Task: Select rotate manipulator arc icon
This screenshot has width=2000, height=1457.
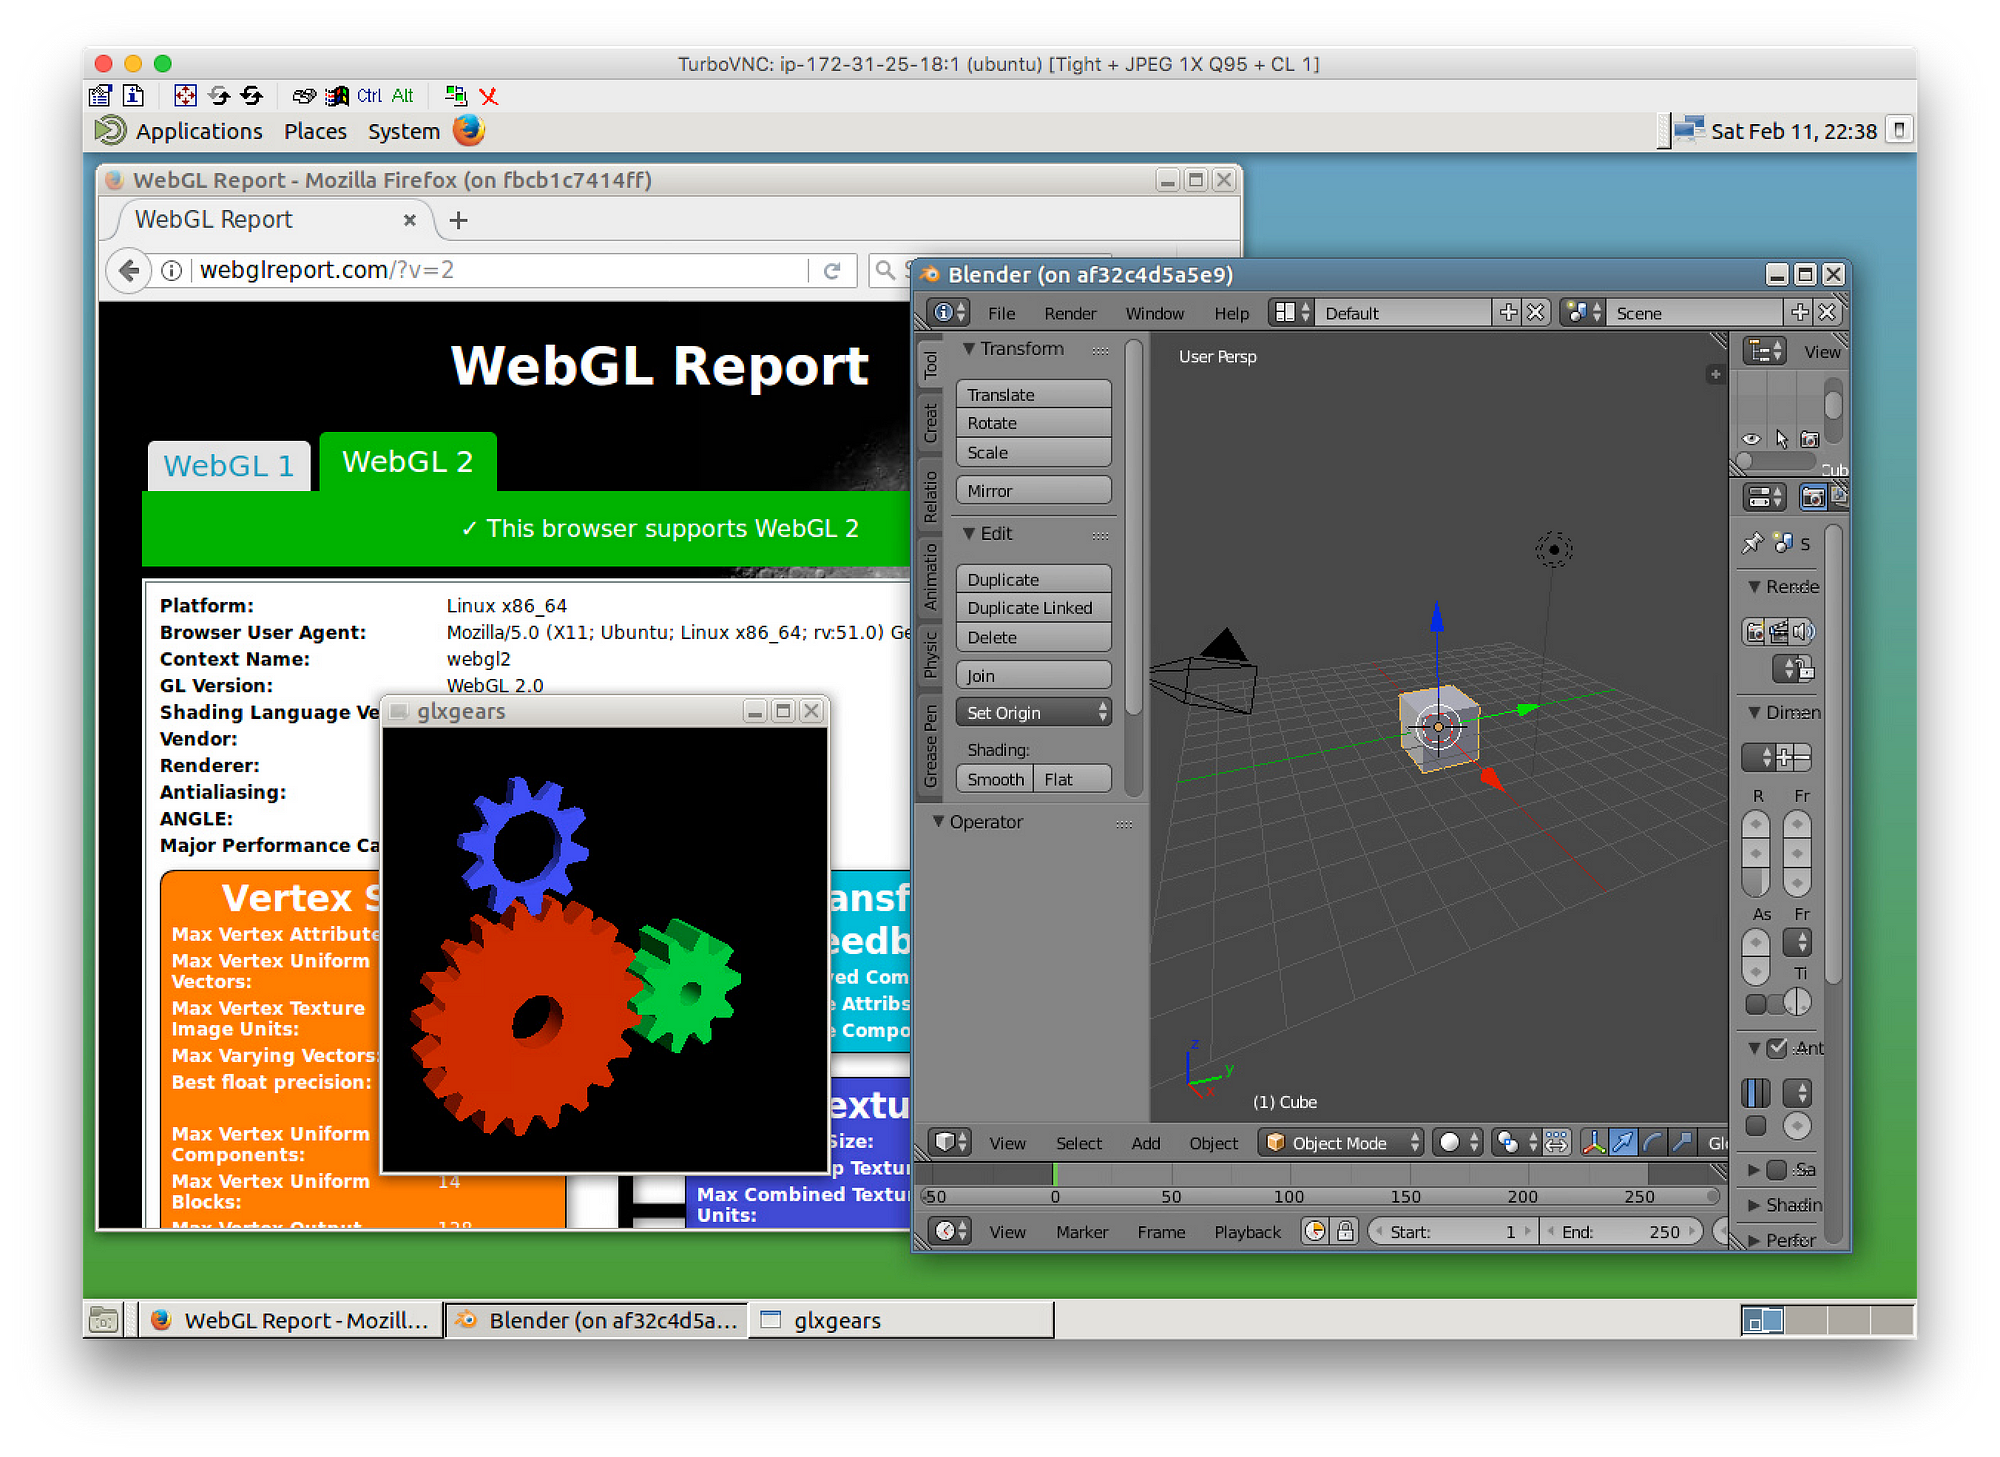Action: (x=1653, y=1143)
